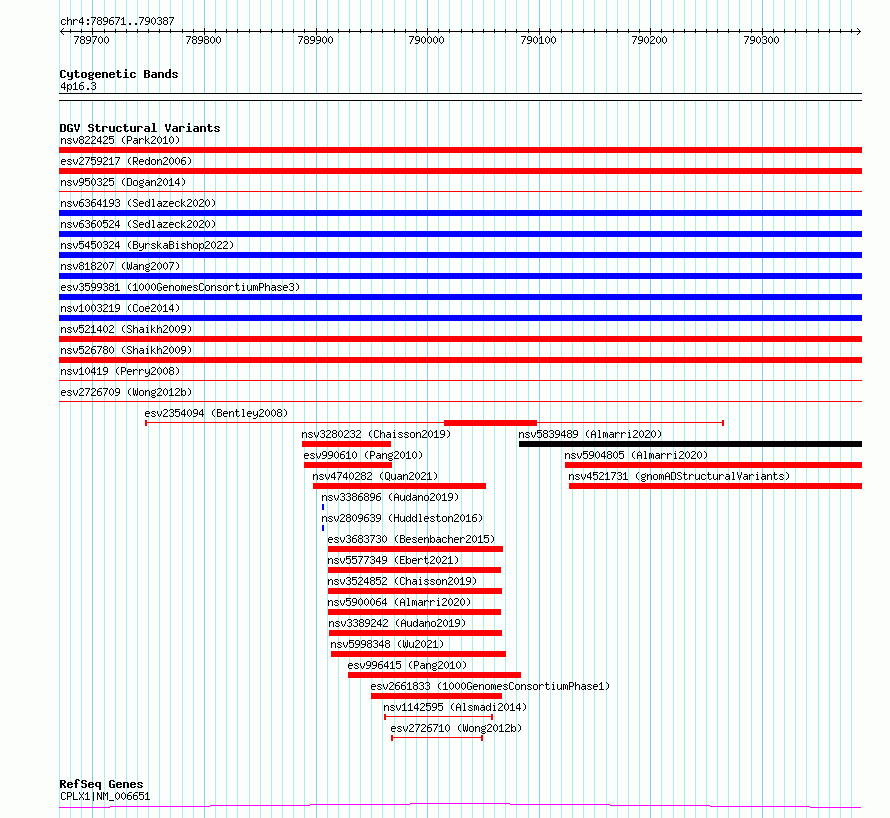Select esv2726710 (Wong2012b) label
Screen dimensions: 890x818
[456, 728]
